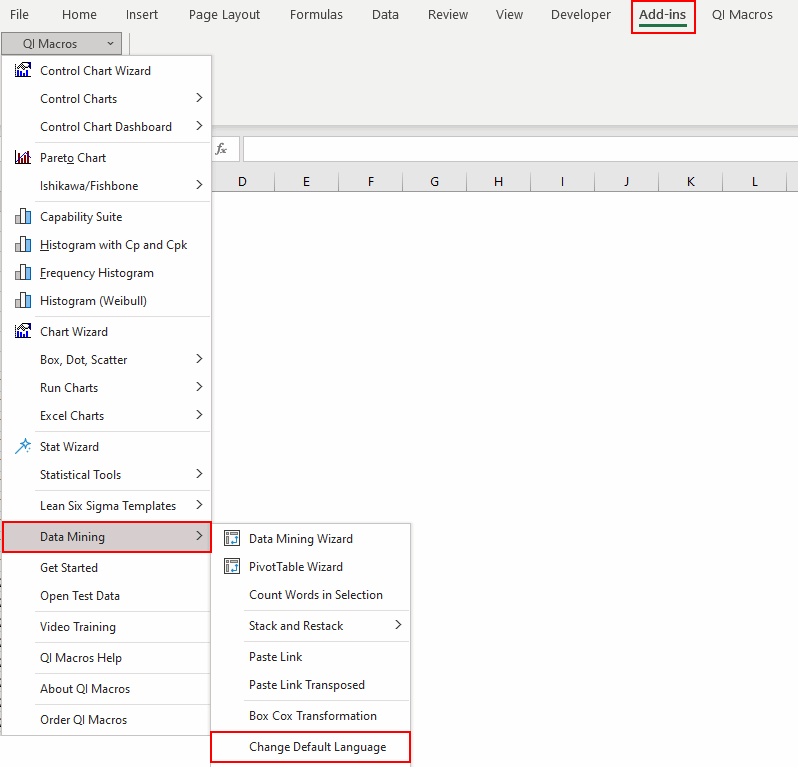
Task: Open Video Training
Action: point(107,627)
